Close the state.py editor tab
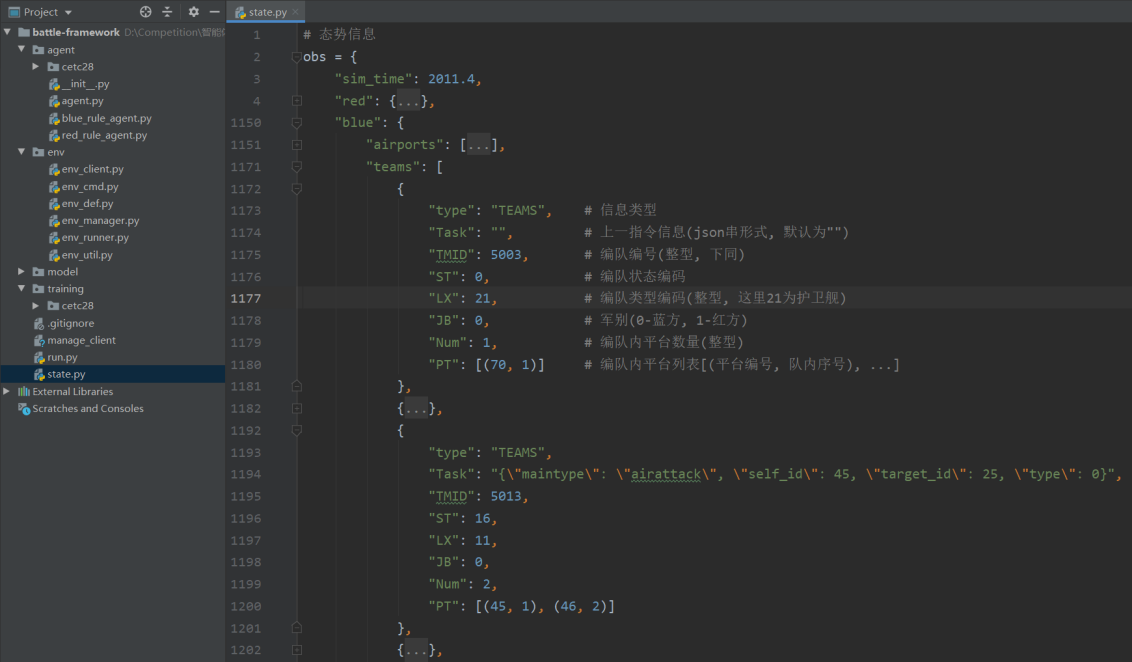This screenshot has height=662, width=1132. click(295, 12)
